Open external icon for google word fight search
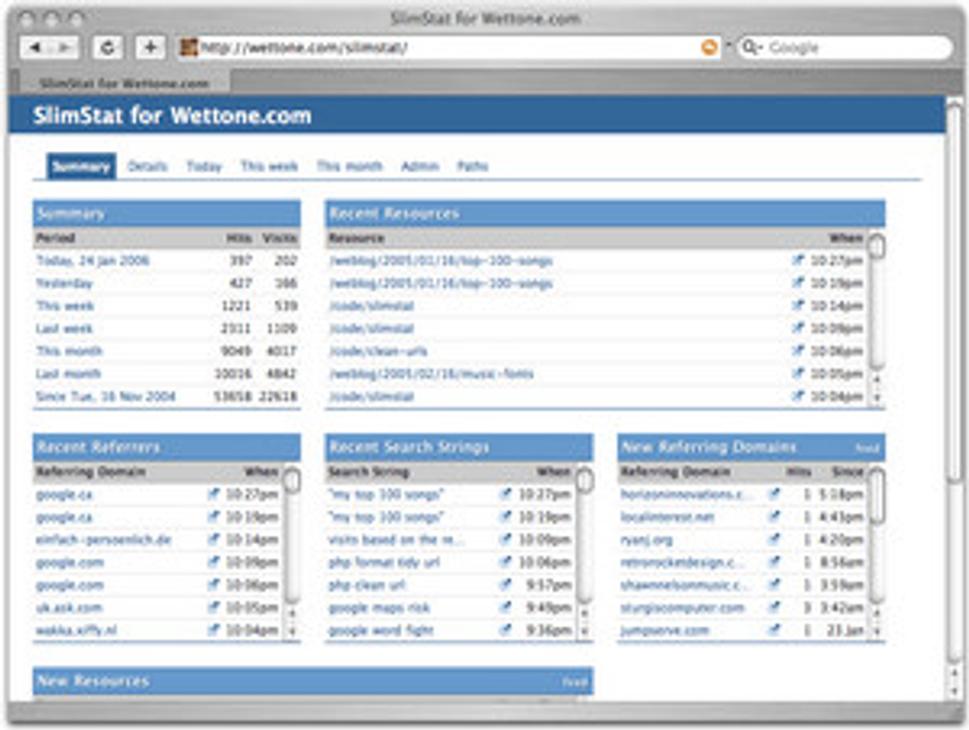The height and width of the screenshot is (730, 969). (506, 630)
